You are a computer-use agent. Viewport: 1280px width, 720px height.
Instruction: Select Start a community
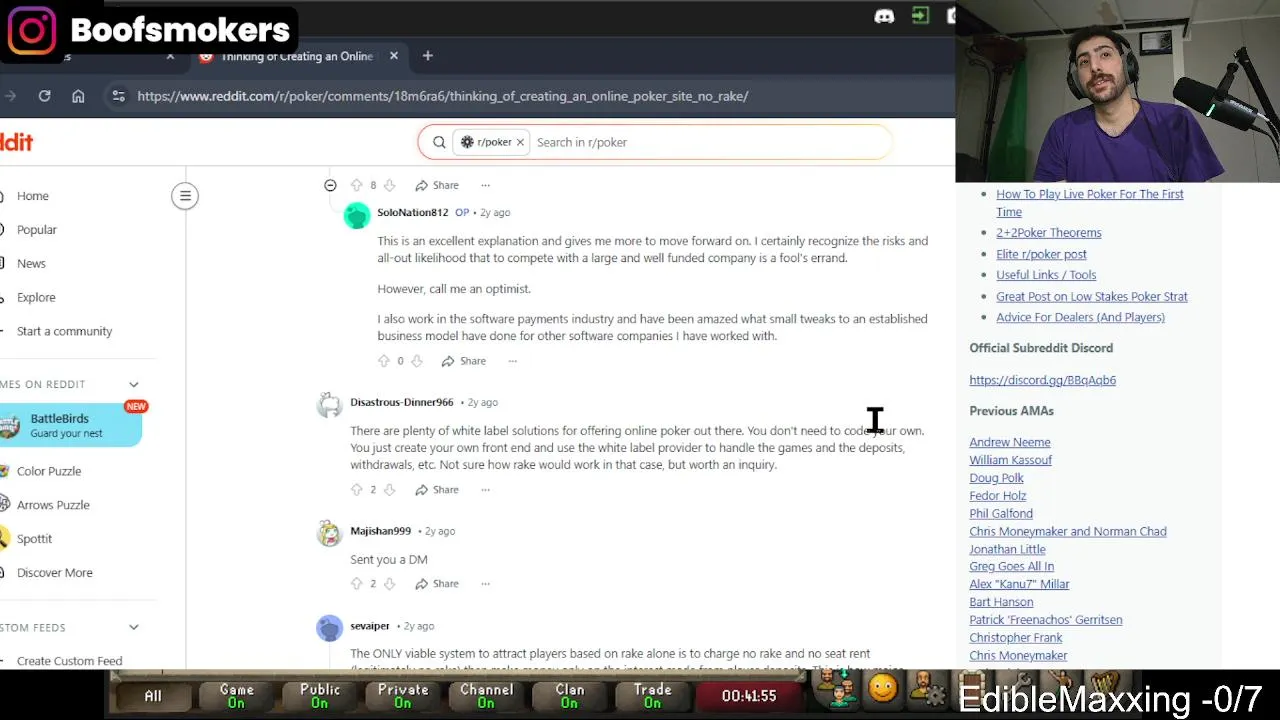point(64,332)
